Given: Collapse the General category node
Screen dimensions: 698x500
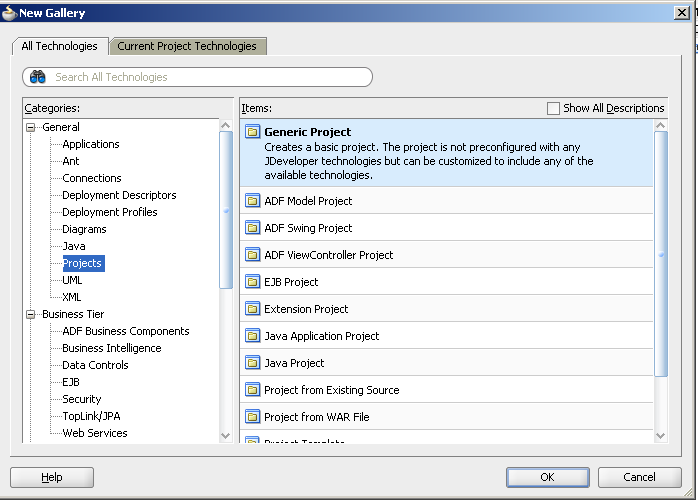Looking at the screenshot, I should (30, 127).
